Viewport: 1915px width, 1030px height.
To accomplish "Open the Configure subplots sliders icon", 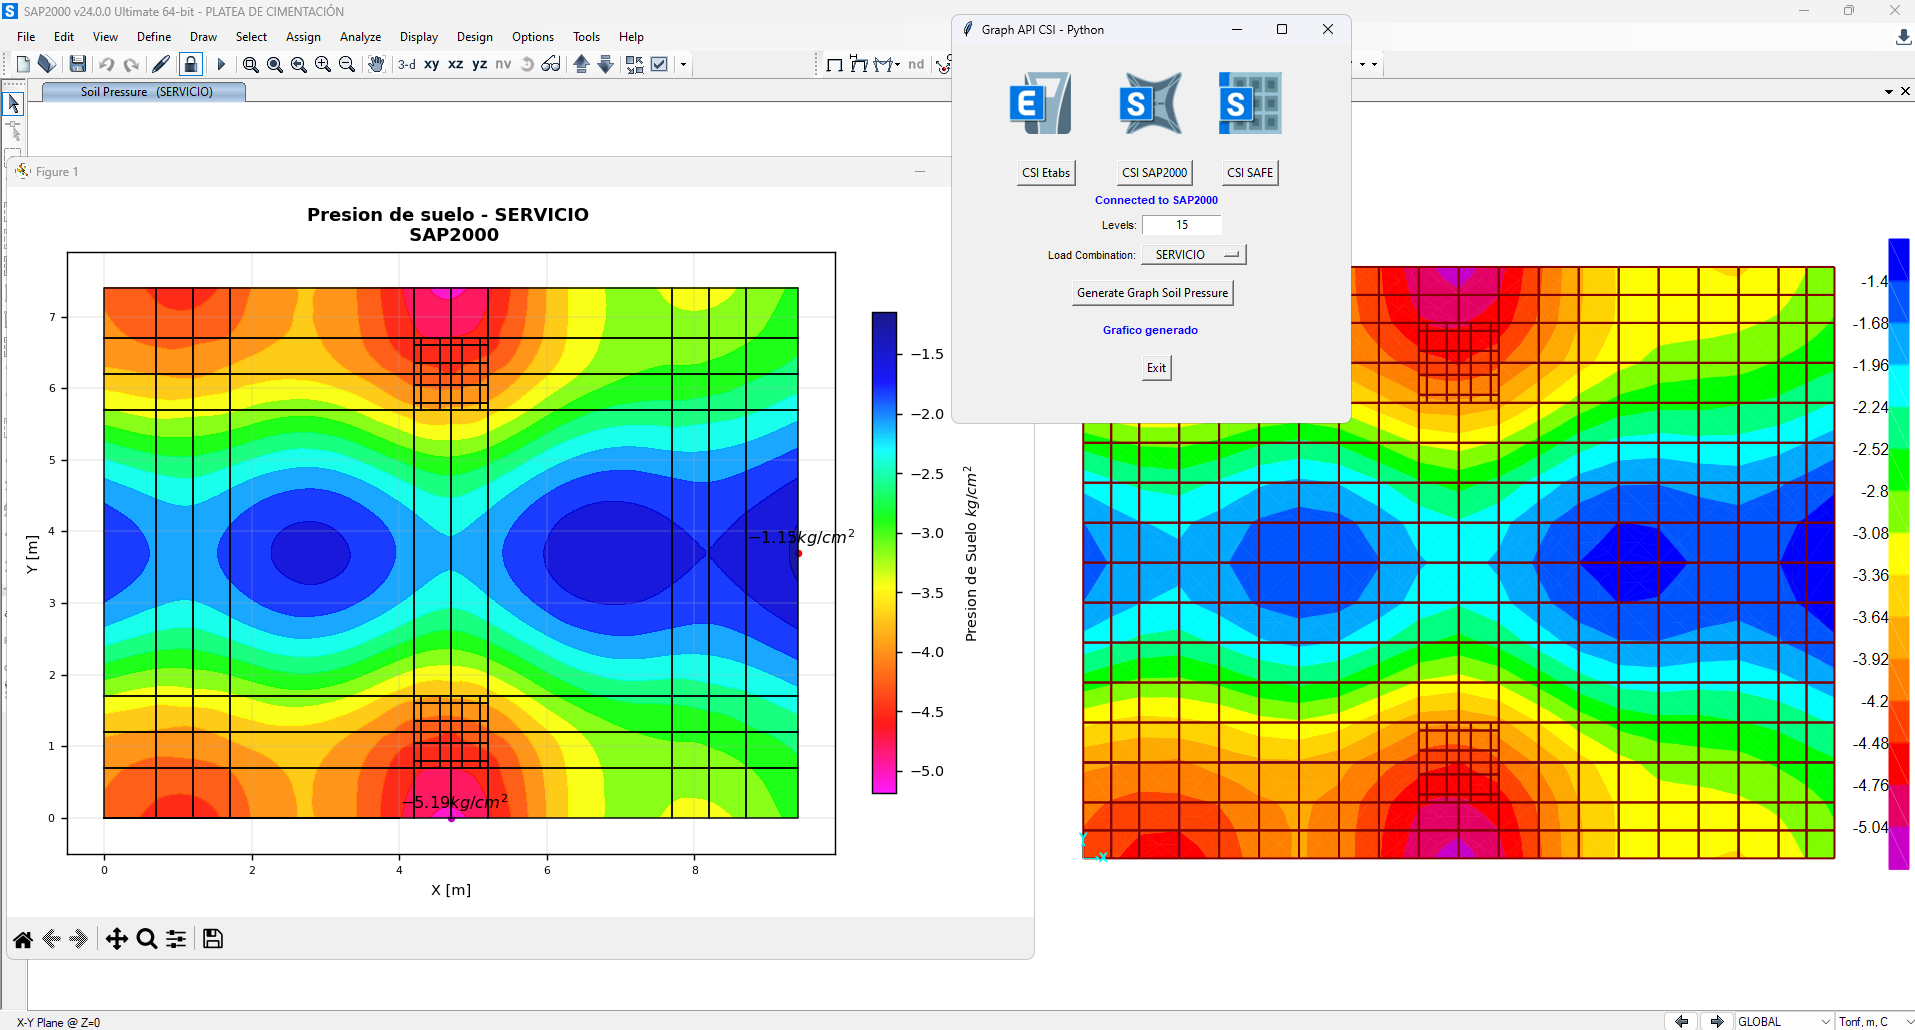I will (x=176, y=939).
